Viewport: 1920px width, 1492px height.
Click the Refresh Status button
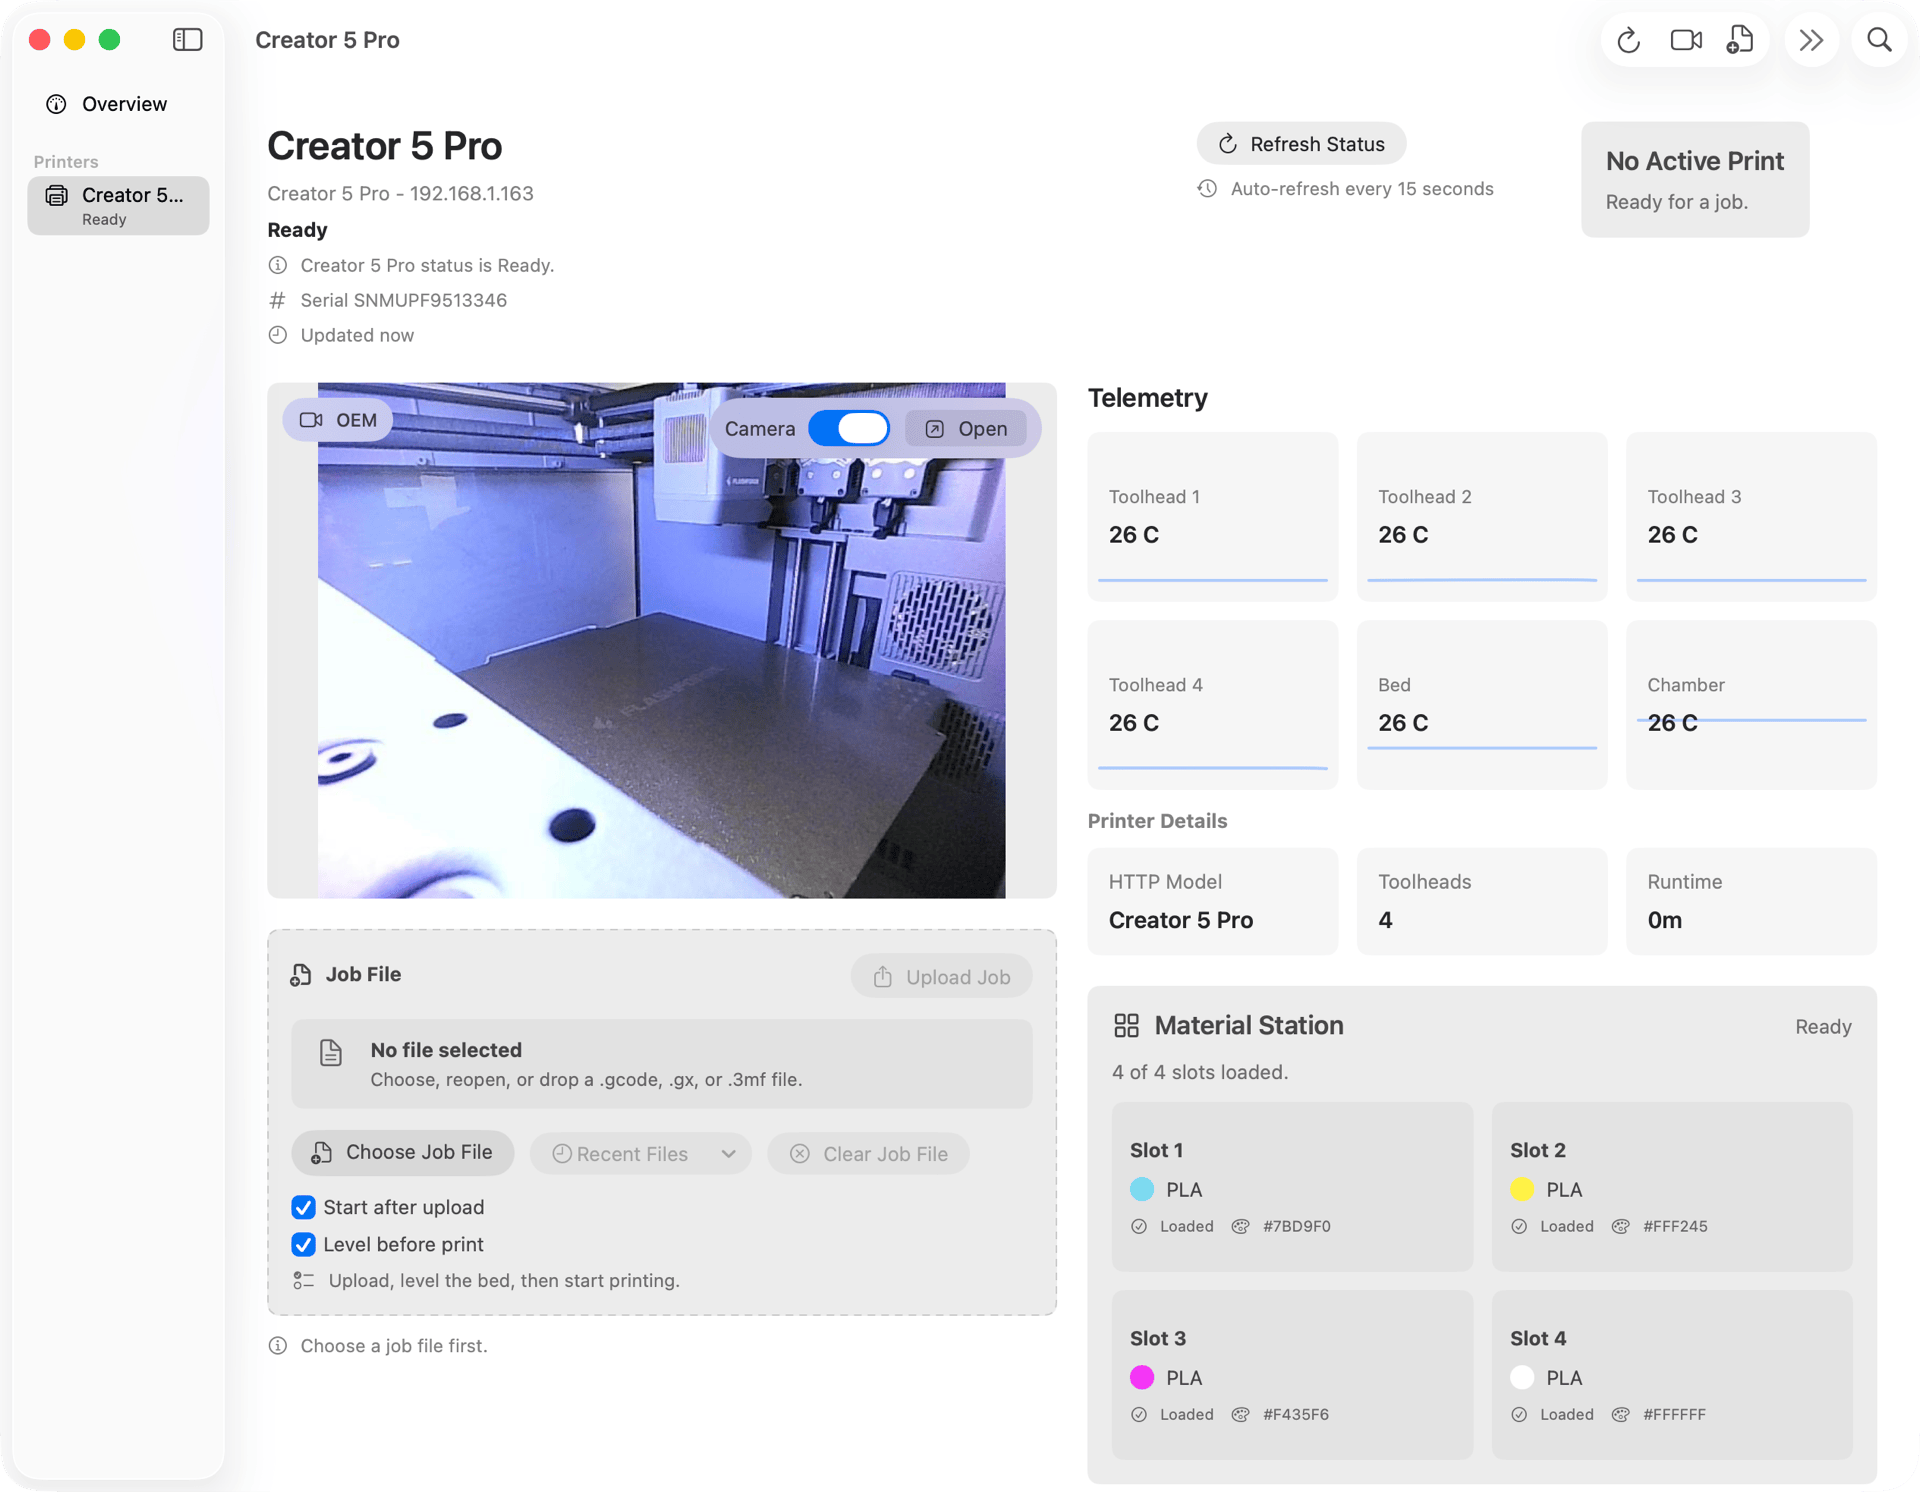pyautogui.click(x=1301, y=144)
